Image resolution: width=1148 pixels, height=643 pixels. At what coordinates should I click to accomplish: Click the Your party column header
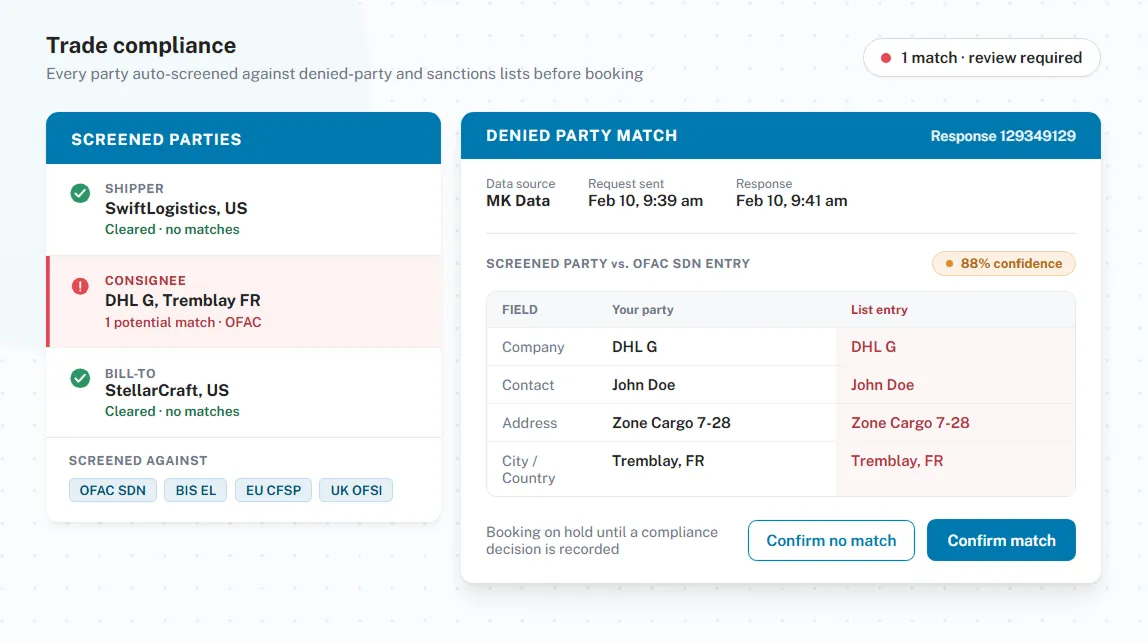(x=643, y=310)
